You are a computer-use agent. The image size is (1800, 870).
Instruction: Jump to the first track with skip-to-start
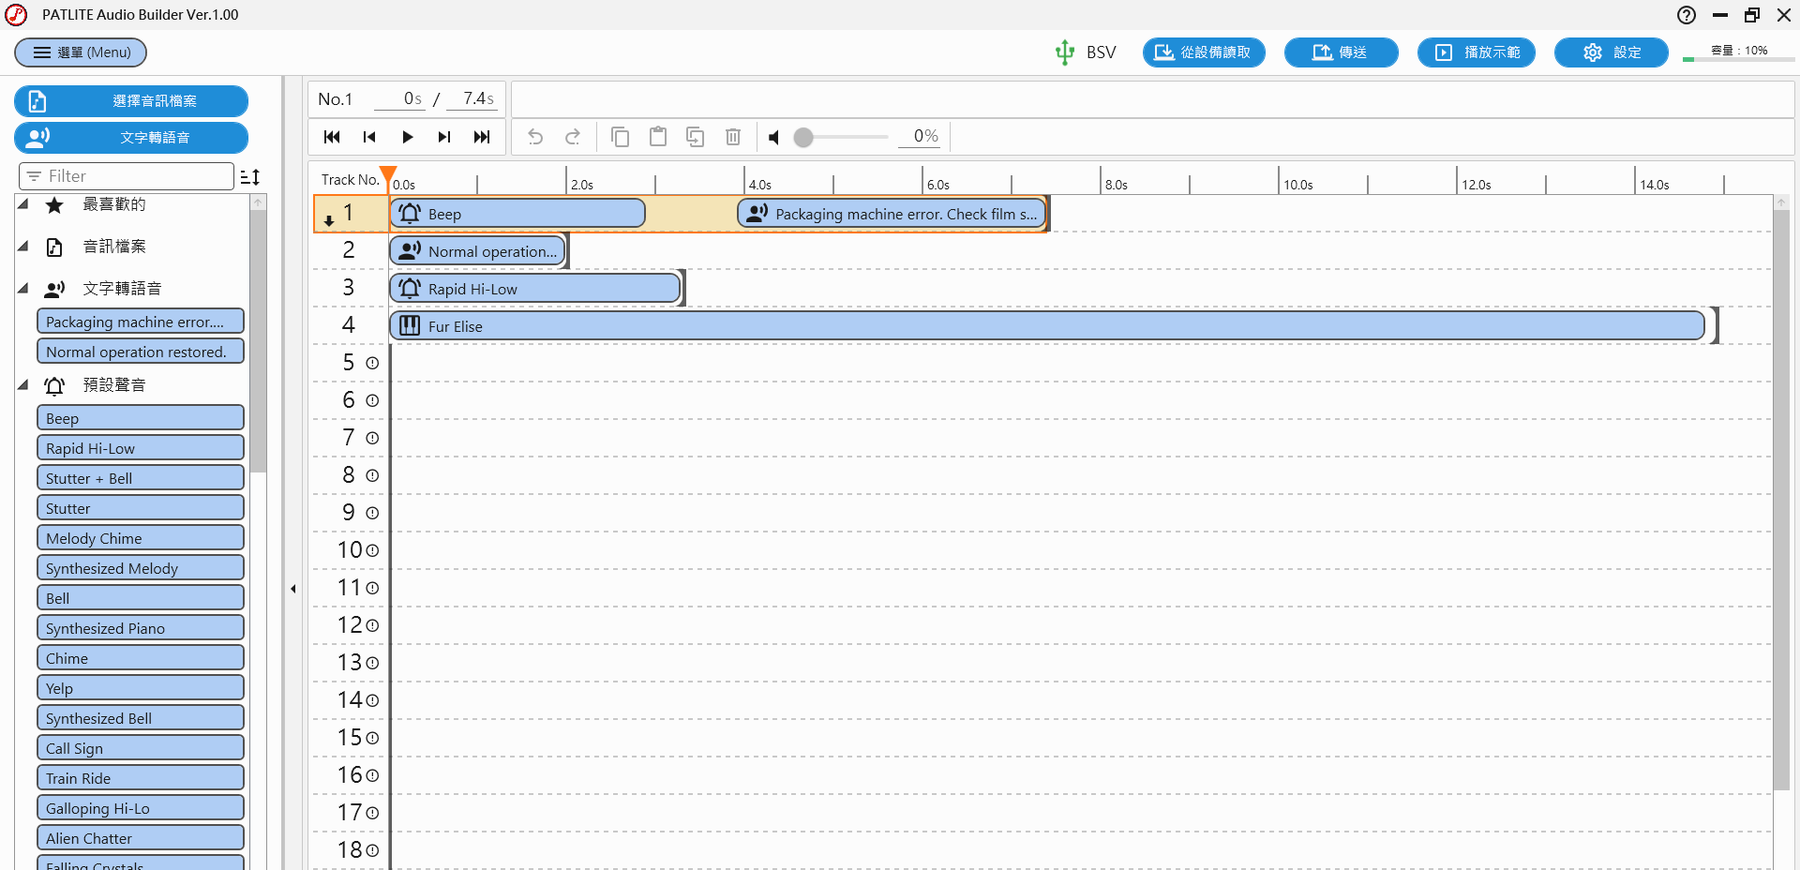pyautogui.click(x=332, y=137)
